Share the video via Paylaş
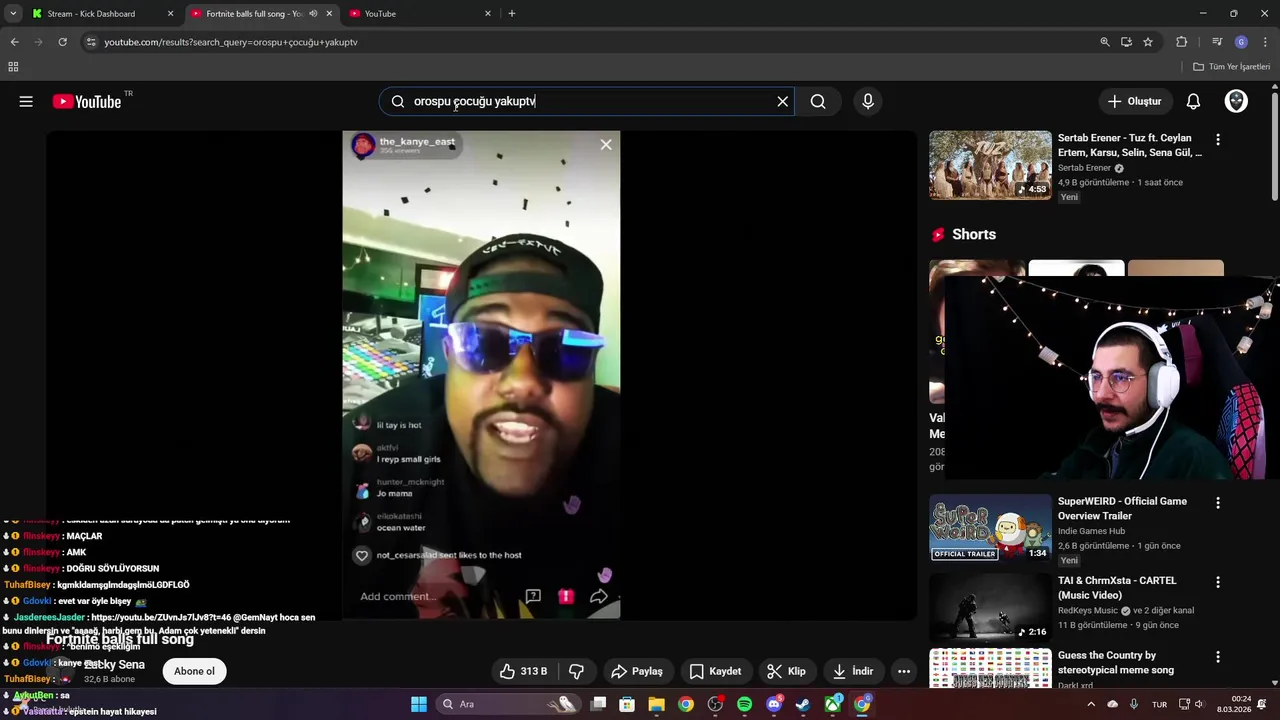The width and height of the screenshot is (1280, 720). (637, 671)
